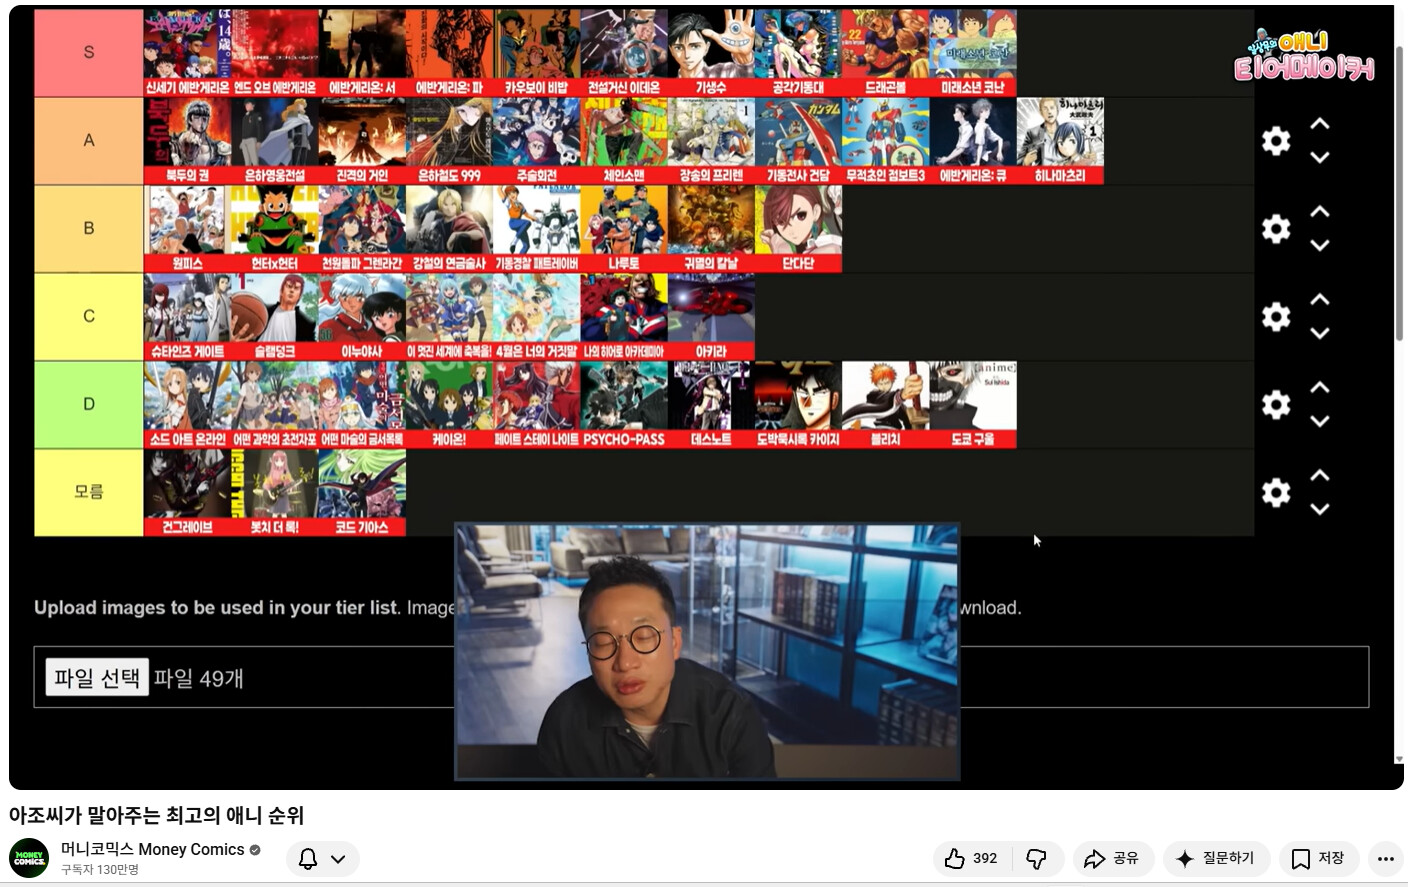Select the 이누야샤 thumbnail

(362, 317)
